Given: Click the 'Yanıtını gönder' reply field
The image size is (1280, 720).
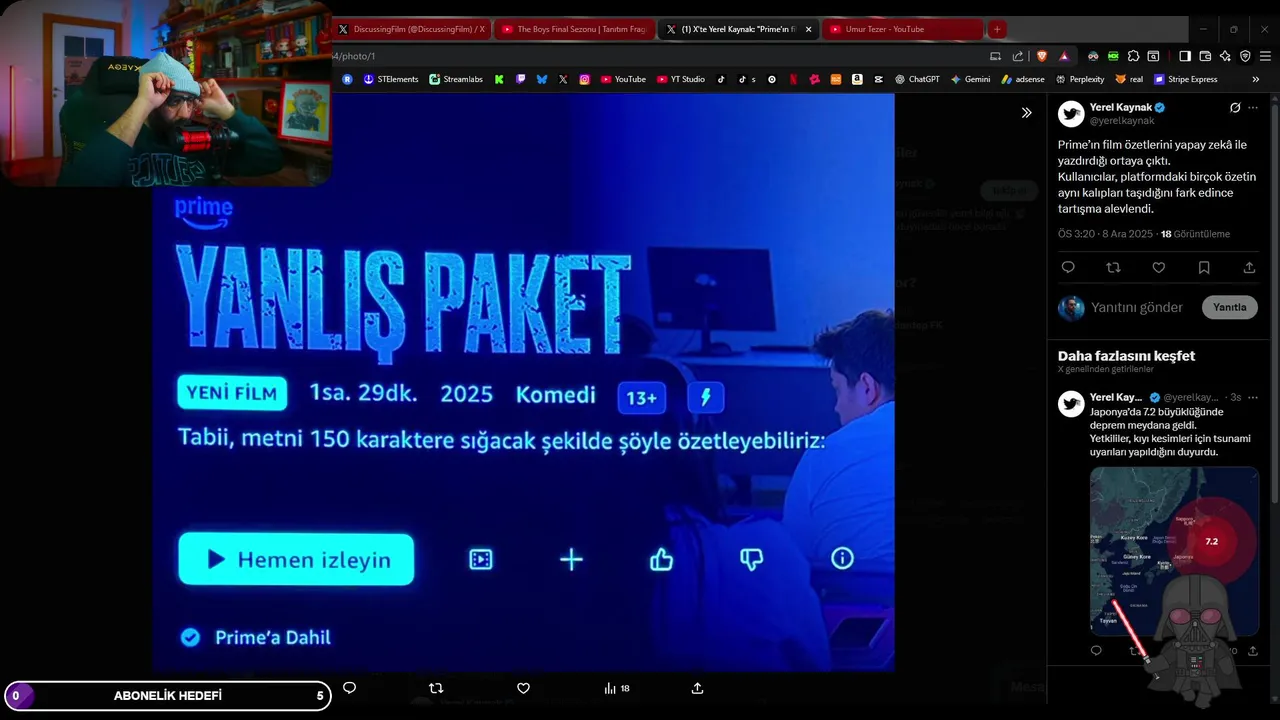Looking at the screenshot, I should point(1137,307).
